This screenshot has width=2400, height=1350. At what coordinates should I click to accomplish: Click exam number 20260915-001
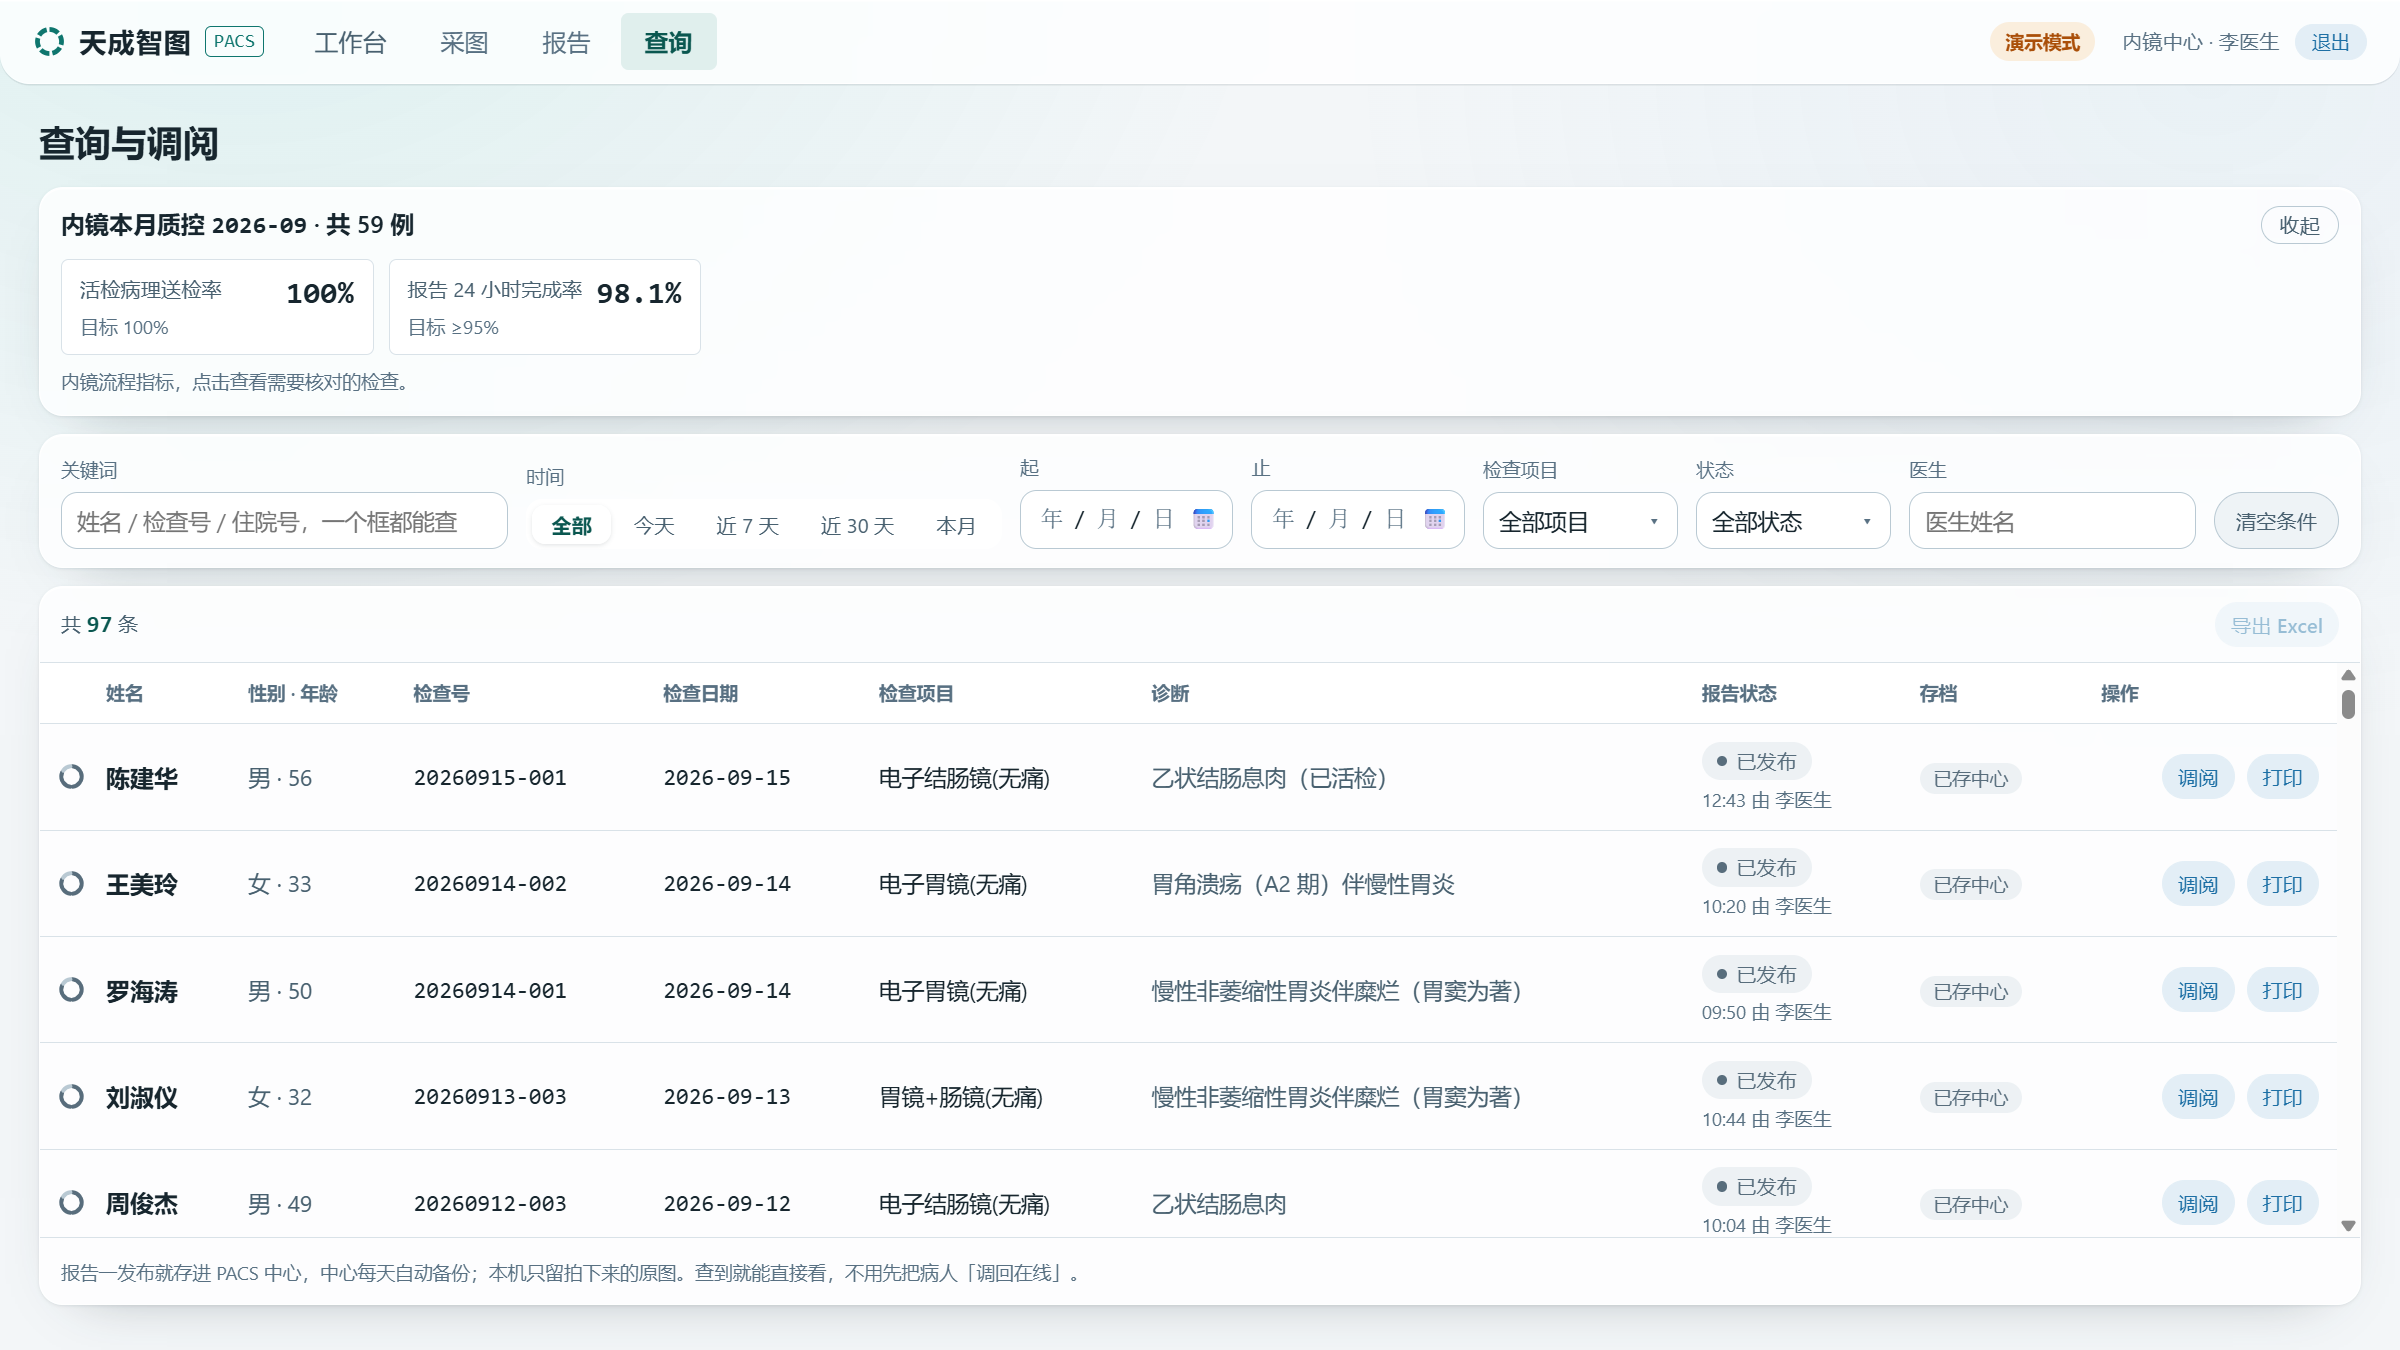click(x=490, y=777)
